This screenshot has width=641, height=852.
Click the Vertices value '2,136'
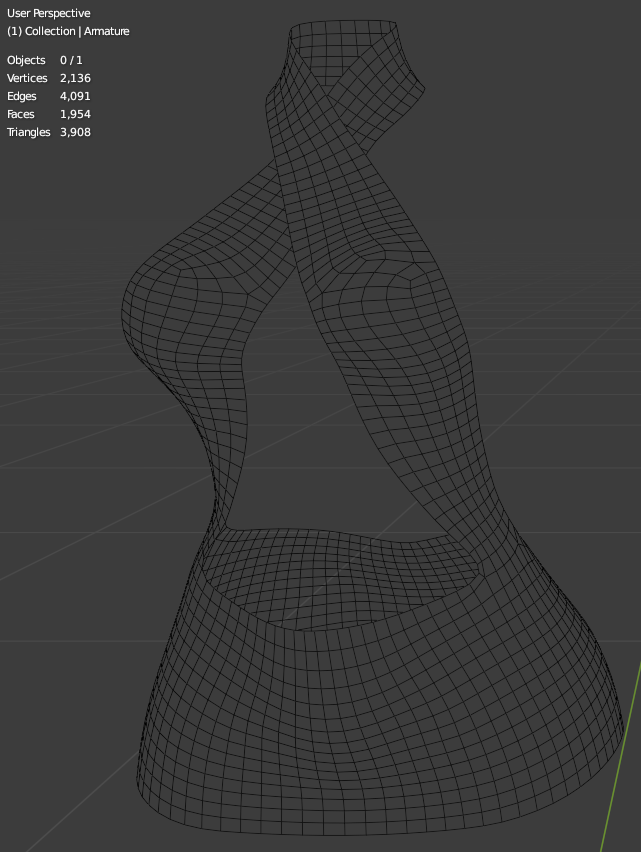tap(75, 78)
